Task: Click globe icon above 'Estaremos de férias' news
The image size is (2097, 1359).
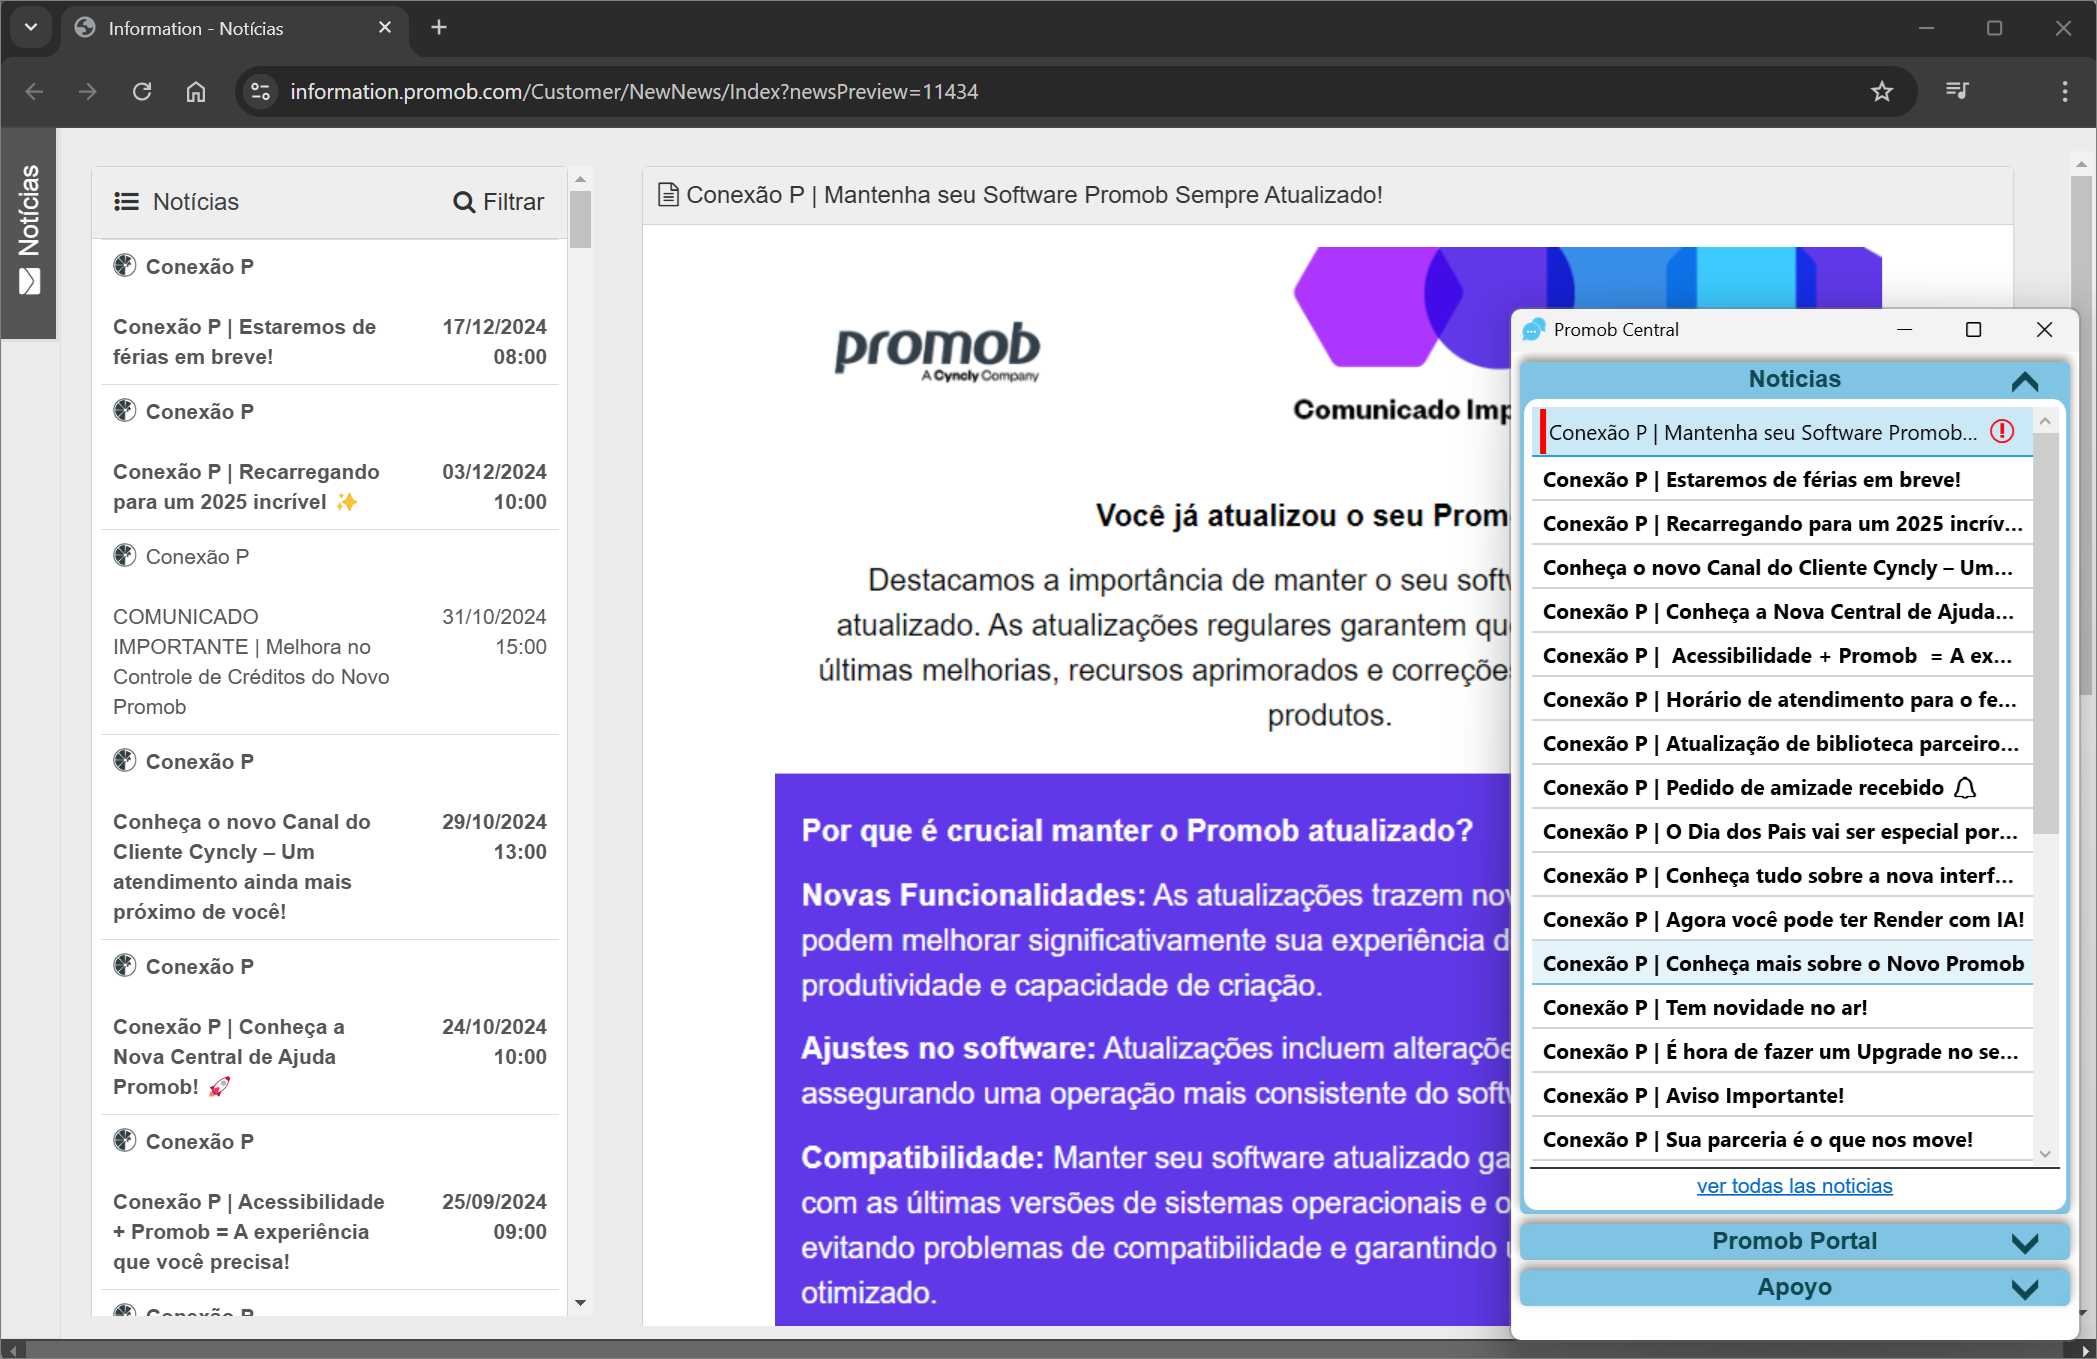Action: tap(125, 266)
